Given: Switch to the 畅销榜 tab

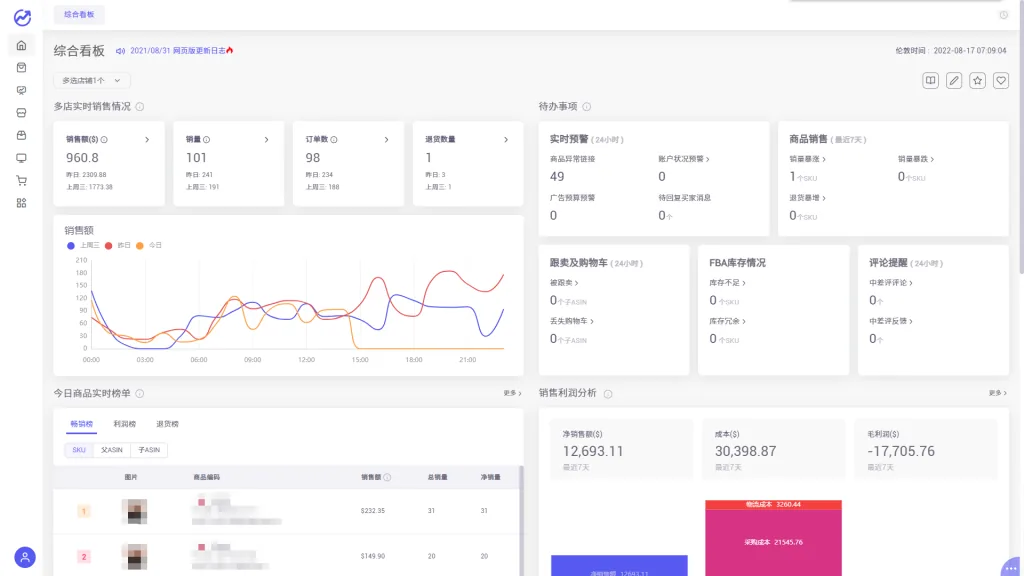Looking at the screenshot, I should click(82, 424).
